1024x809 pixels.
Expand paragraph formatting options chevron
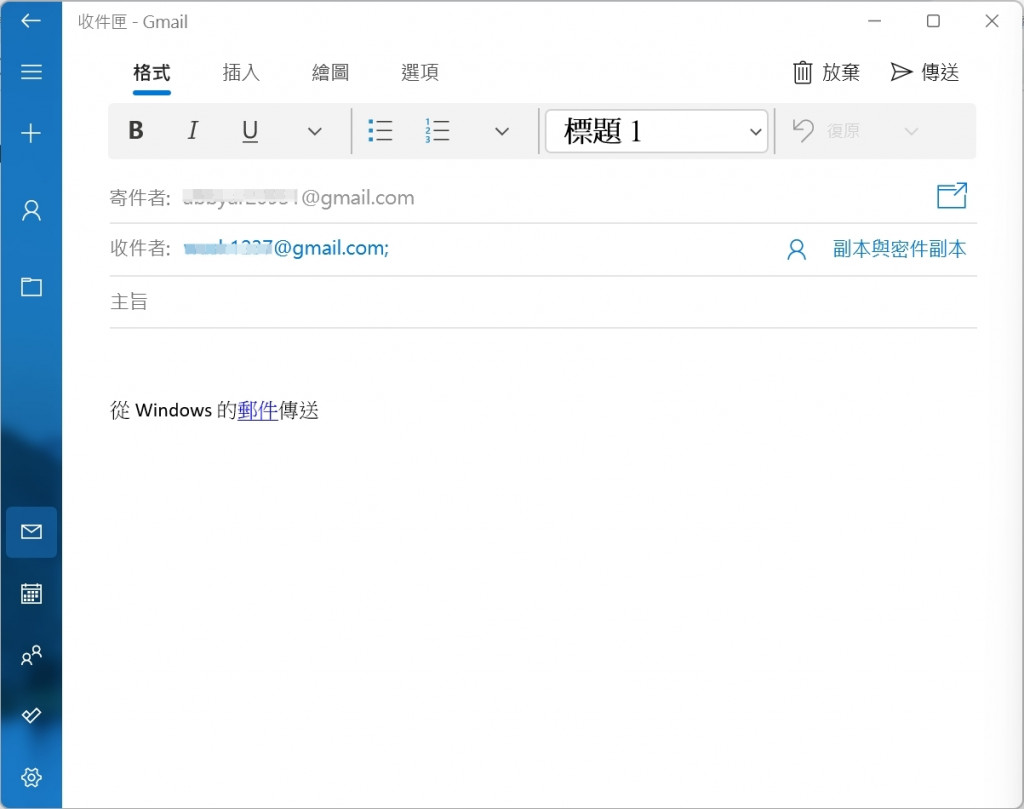click(502, 131)
